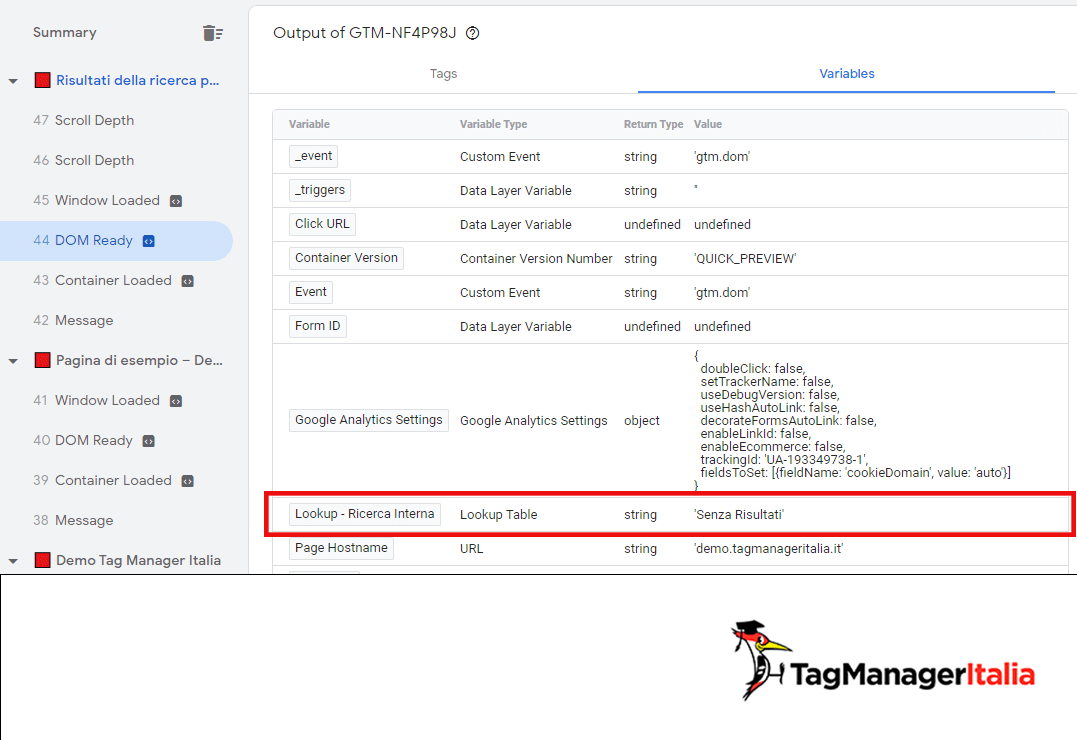Click the clear events trash icon
This screenshot has height=740, width=1077.
212,33
